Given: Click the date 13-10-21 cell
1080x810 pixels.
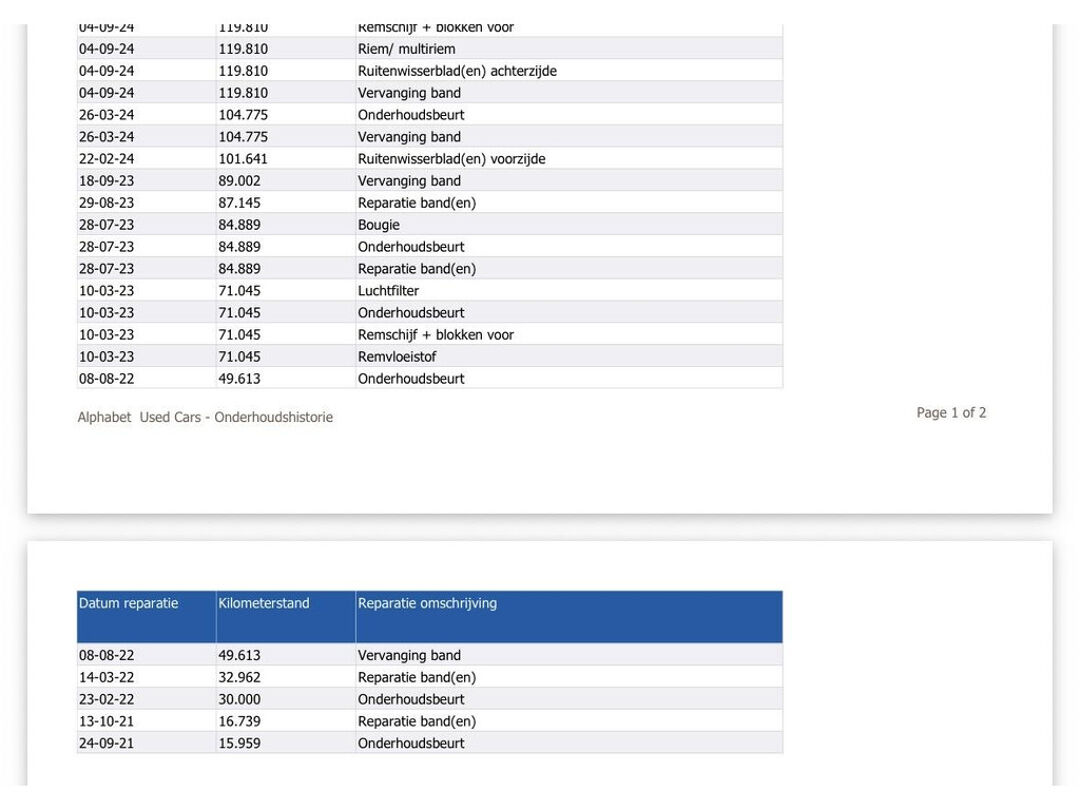Looking at the screenshot, I should click(x=107, y=722).
